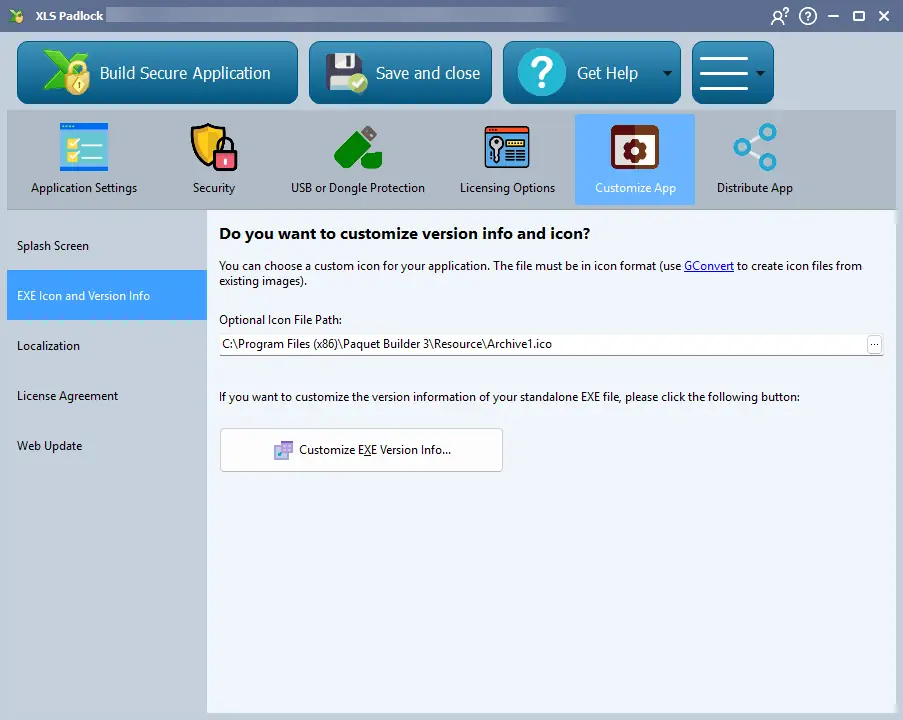Click inside the Optional Icon File Path field
The image size is (903, 720).
tap(540, 344)
